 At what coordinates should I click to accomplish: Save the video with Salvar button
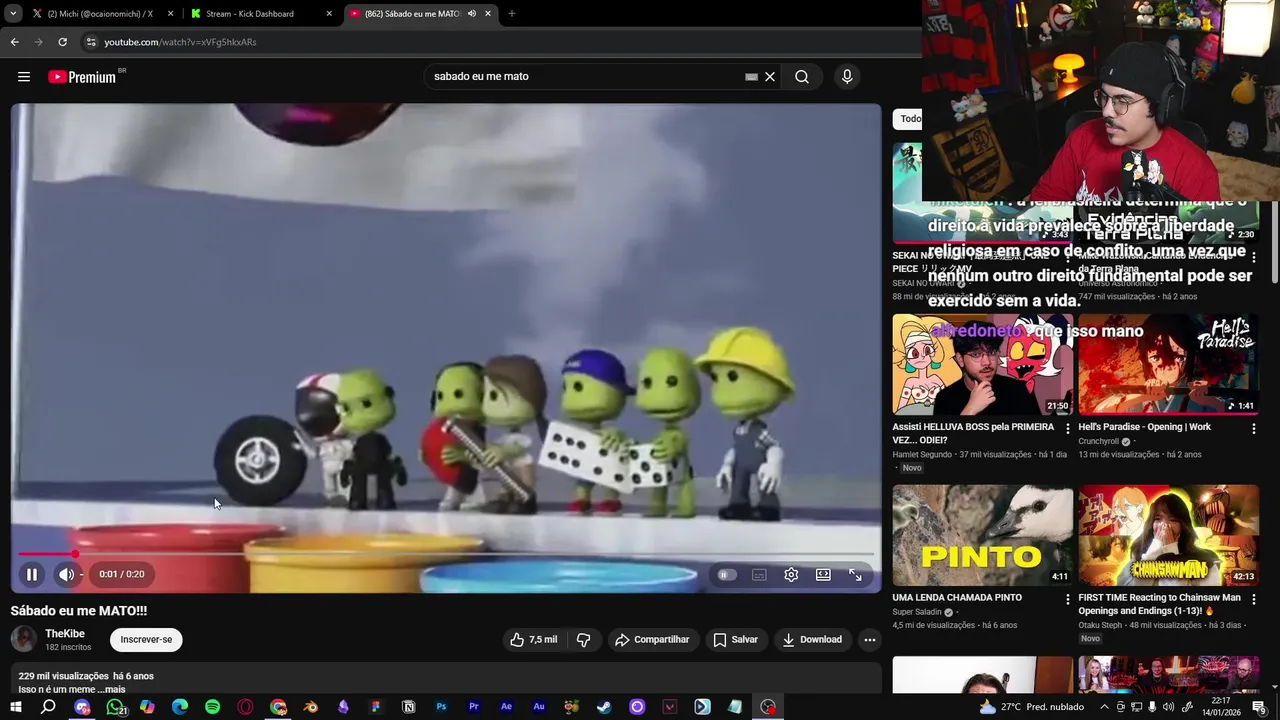pyautogui.click(x=735, y=640)
